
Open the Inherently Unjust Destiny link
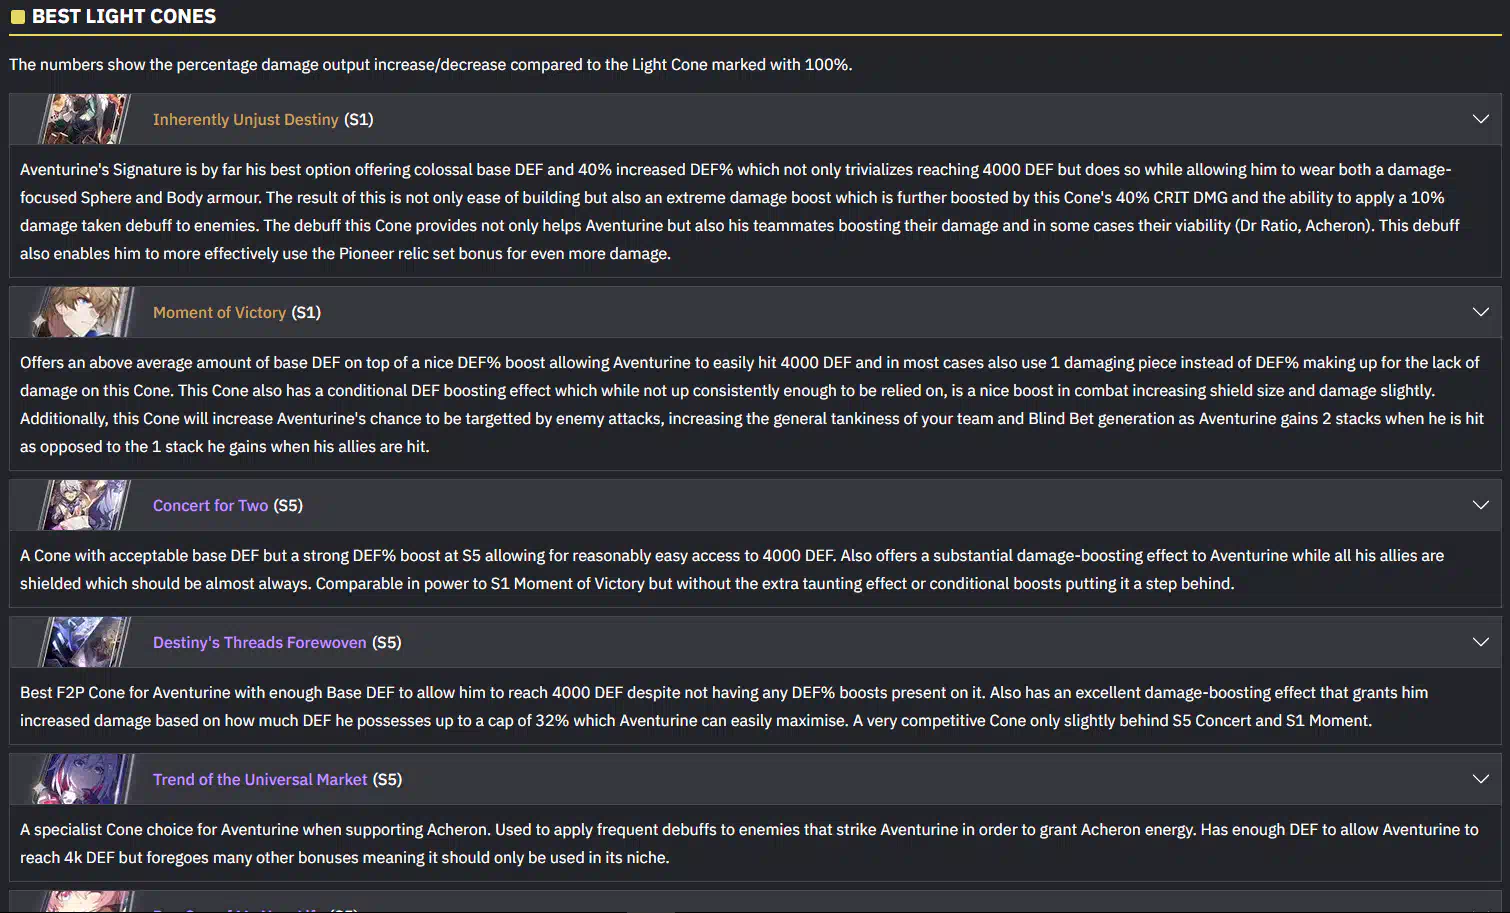(246, 119)
